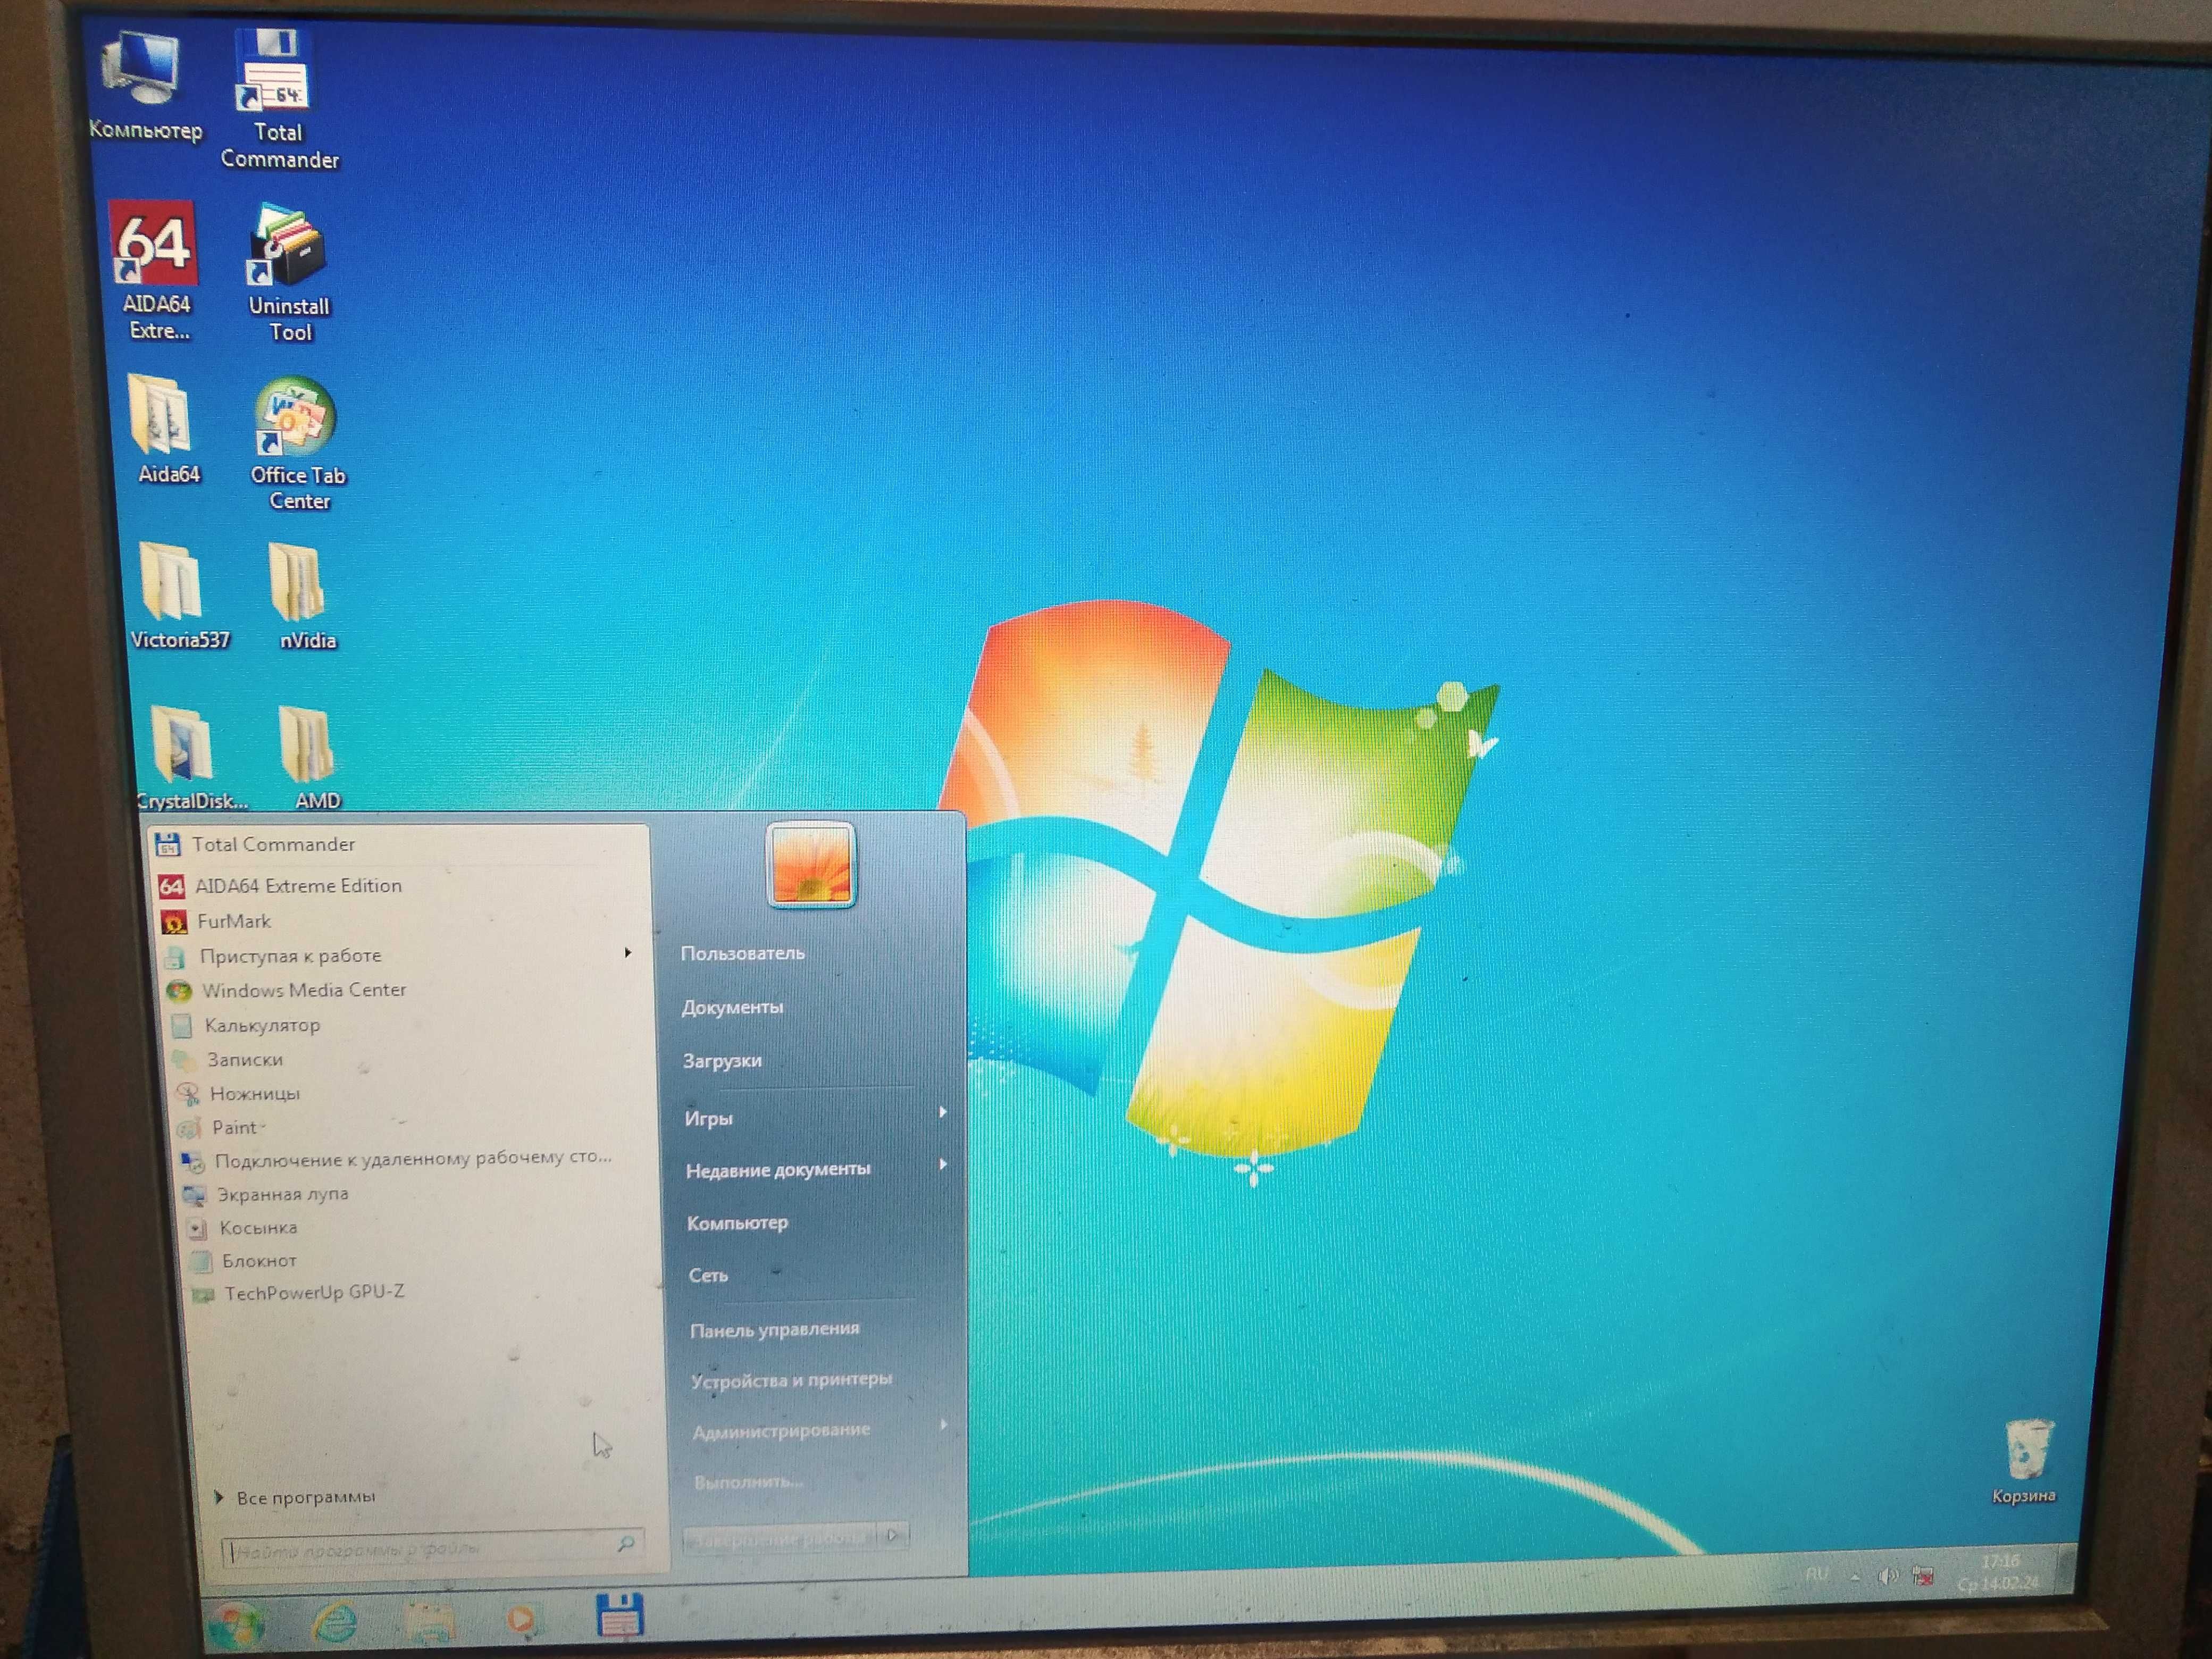Select the Корзина recycle bin icon
This screenshot has width=2212, height=1659.
(x=2026, y=1462)
